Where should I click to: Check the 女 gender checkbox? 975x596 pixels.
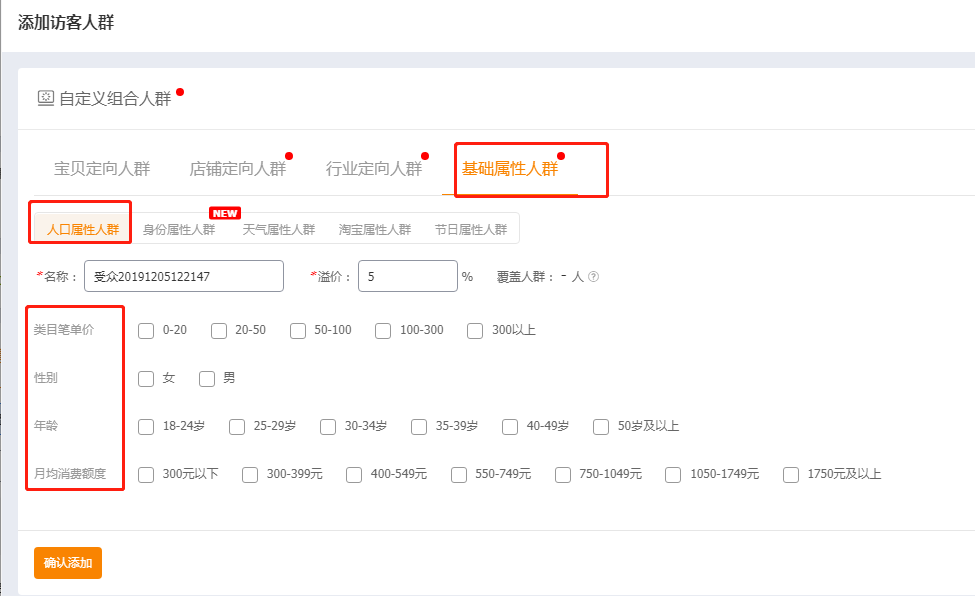tap(146, 378)
